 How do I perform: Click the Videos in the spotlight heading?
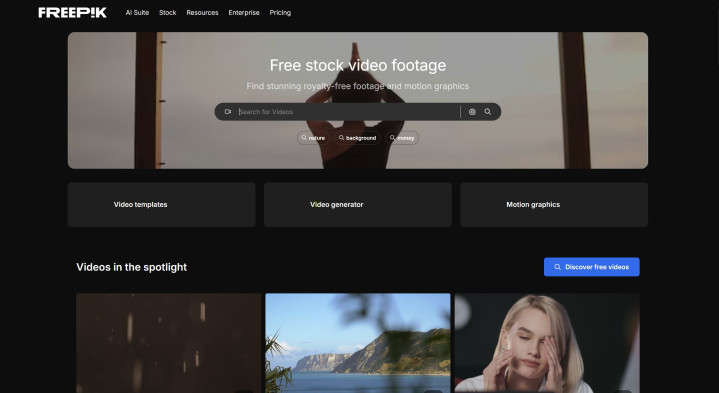(x=132, y=267)
